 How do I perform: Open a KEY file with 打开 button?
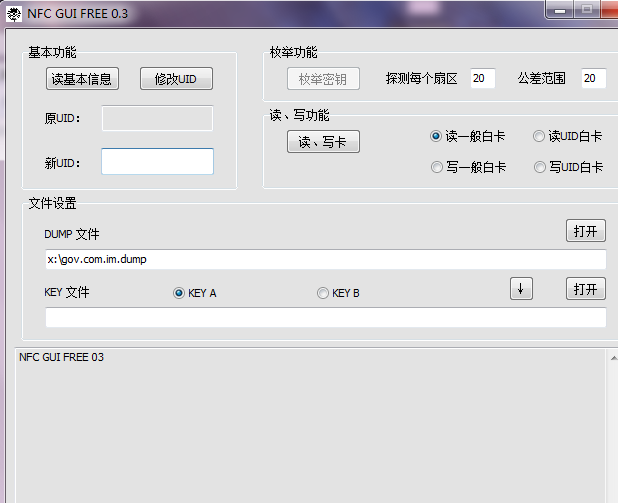click(x=586, y=289)
